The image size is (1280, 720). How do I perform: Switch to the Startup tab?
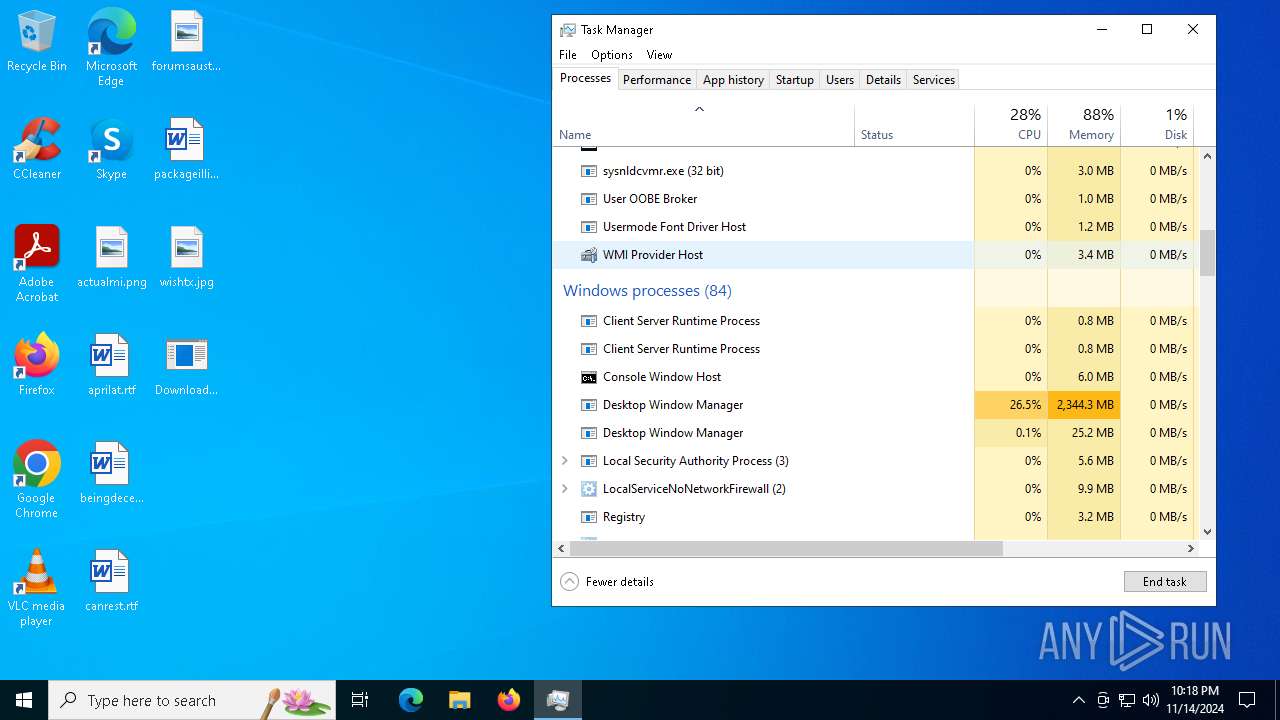click(795, 80)
